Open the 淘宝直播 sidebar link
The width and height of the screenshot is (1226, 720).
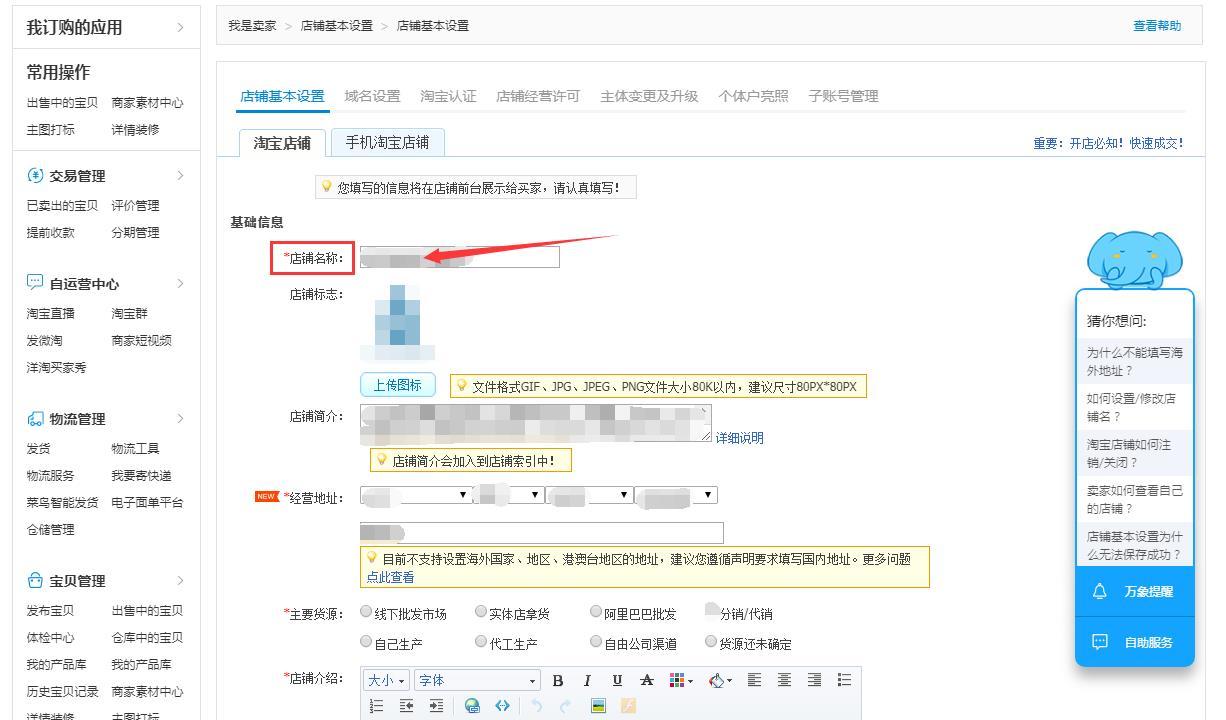point(50,313)
